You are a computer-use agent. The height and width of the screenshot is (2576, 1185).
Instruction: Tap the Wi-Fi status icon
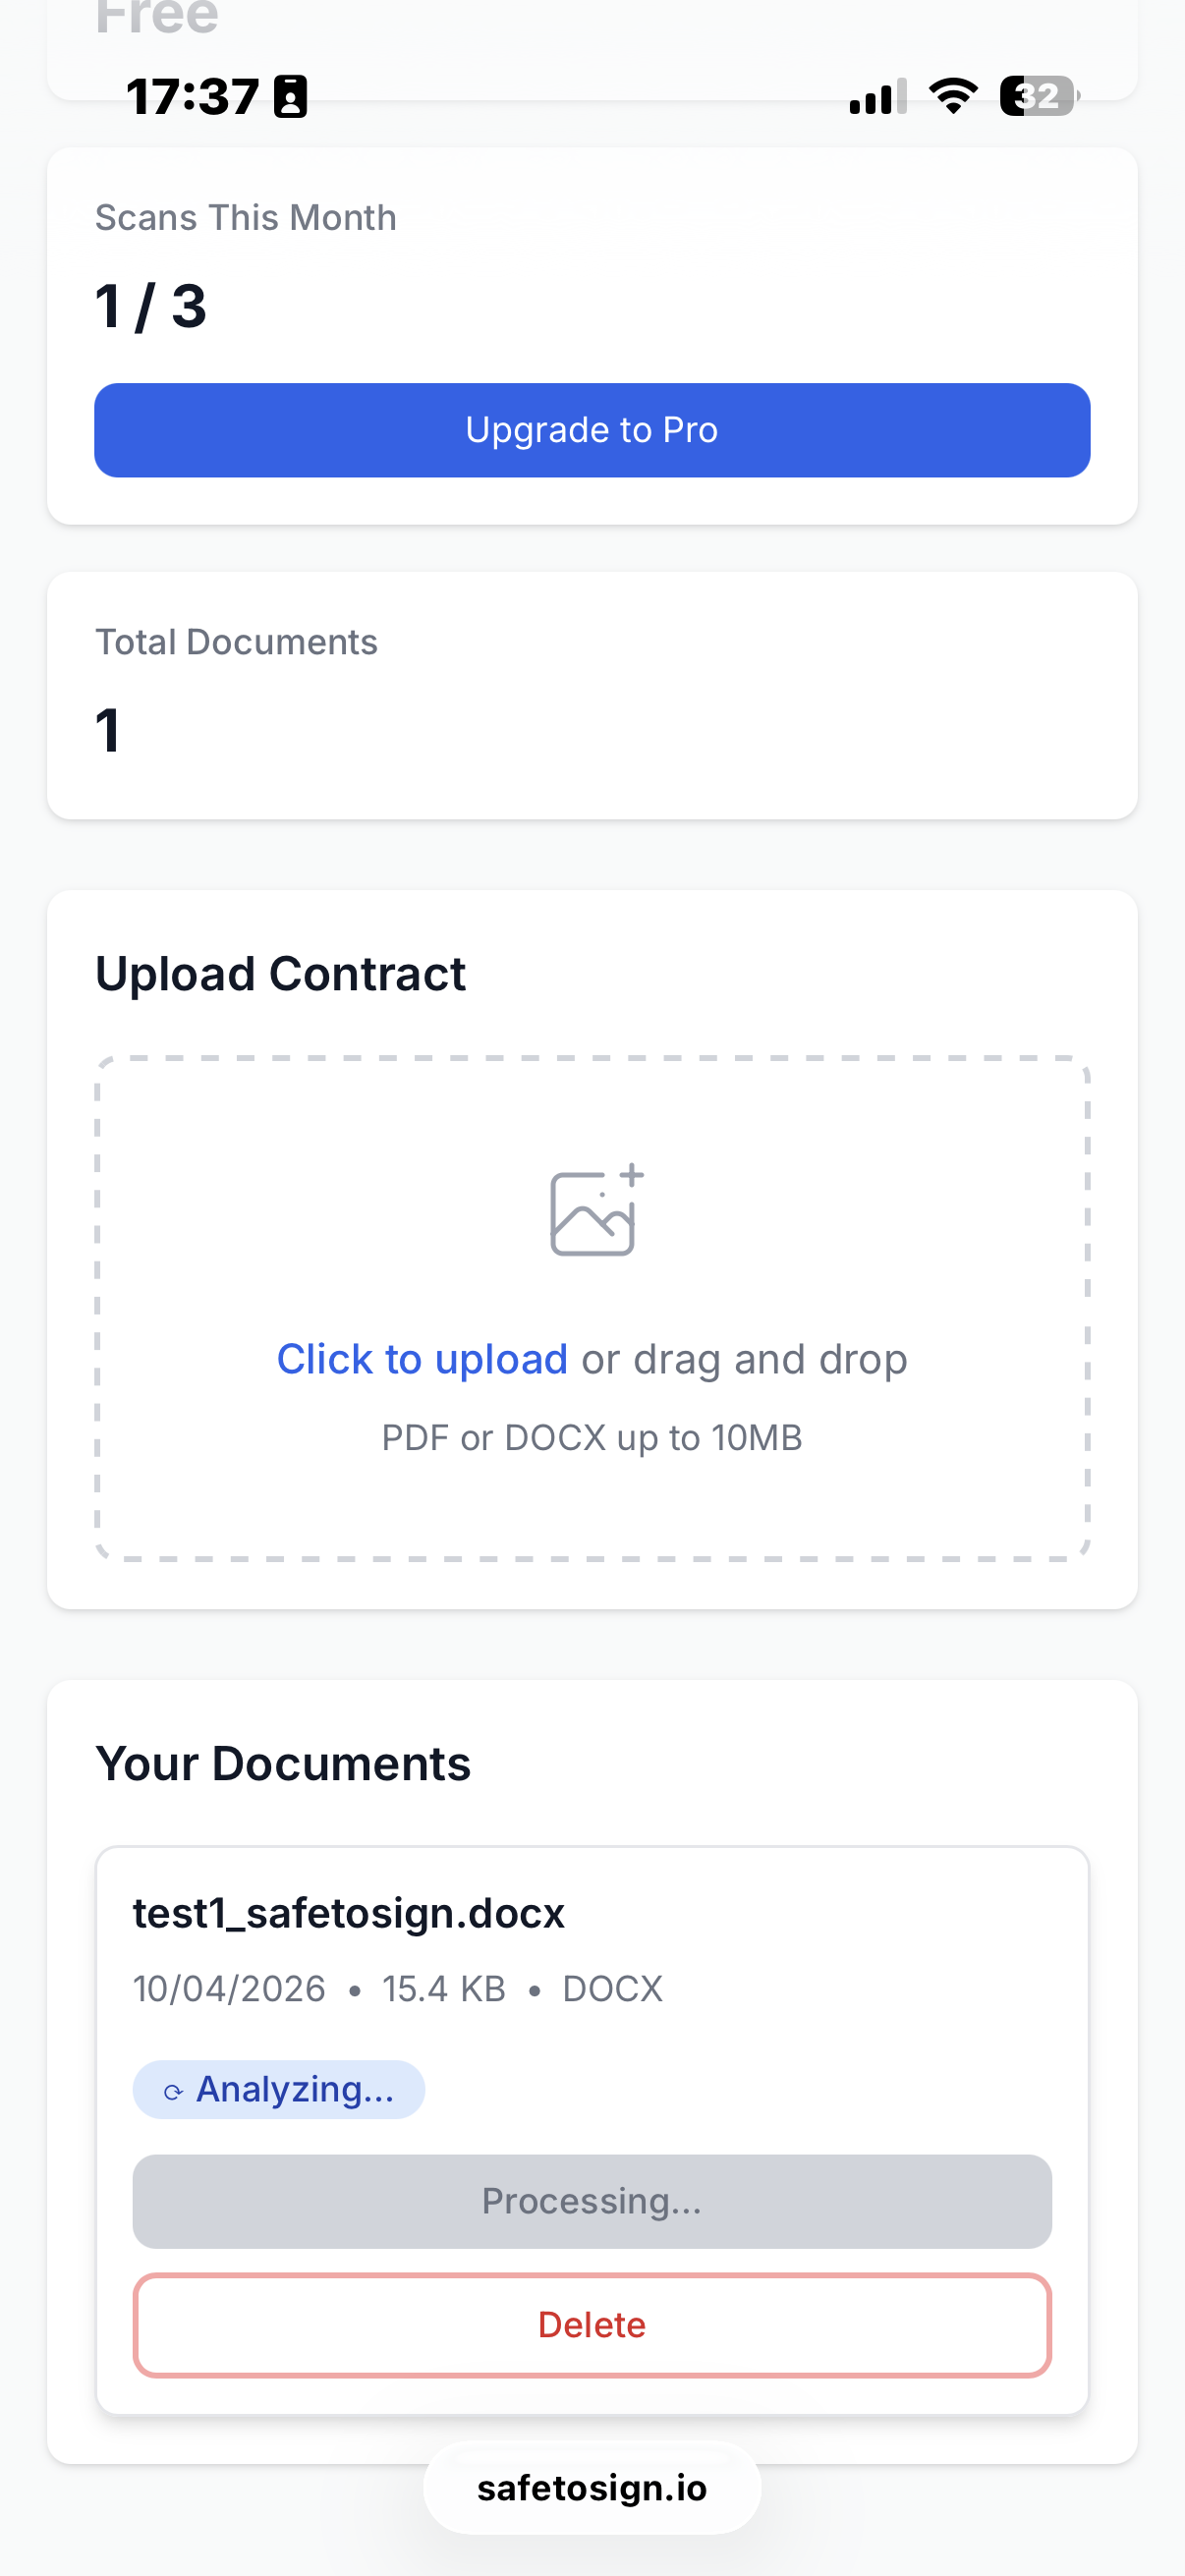(952, 96)
